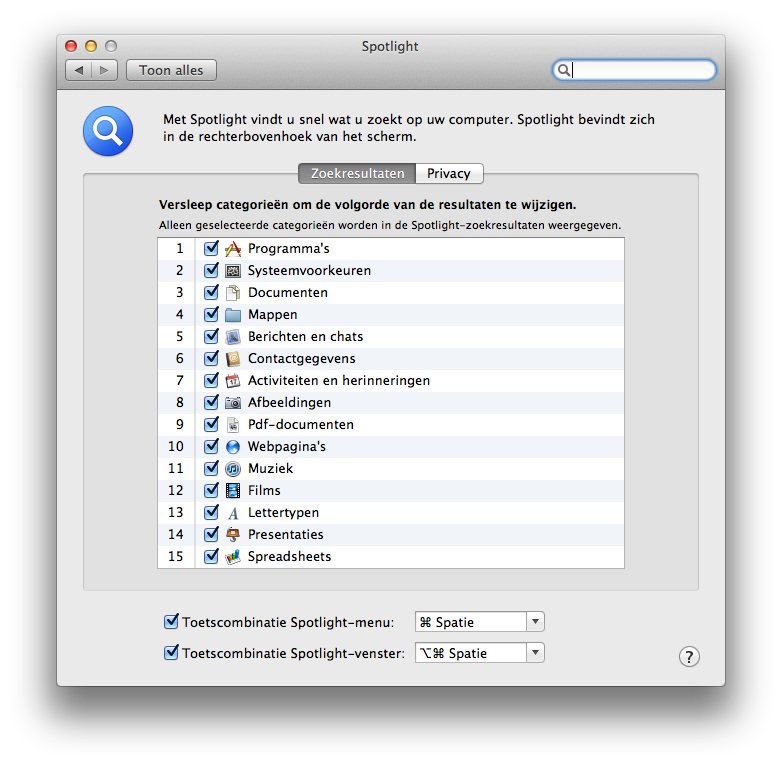782x765 pixels.
Task: Click the Systeemvoorkeuren category icon
Action: coord(233,271)
